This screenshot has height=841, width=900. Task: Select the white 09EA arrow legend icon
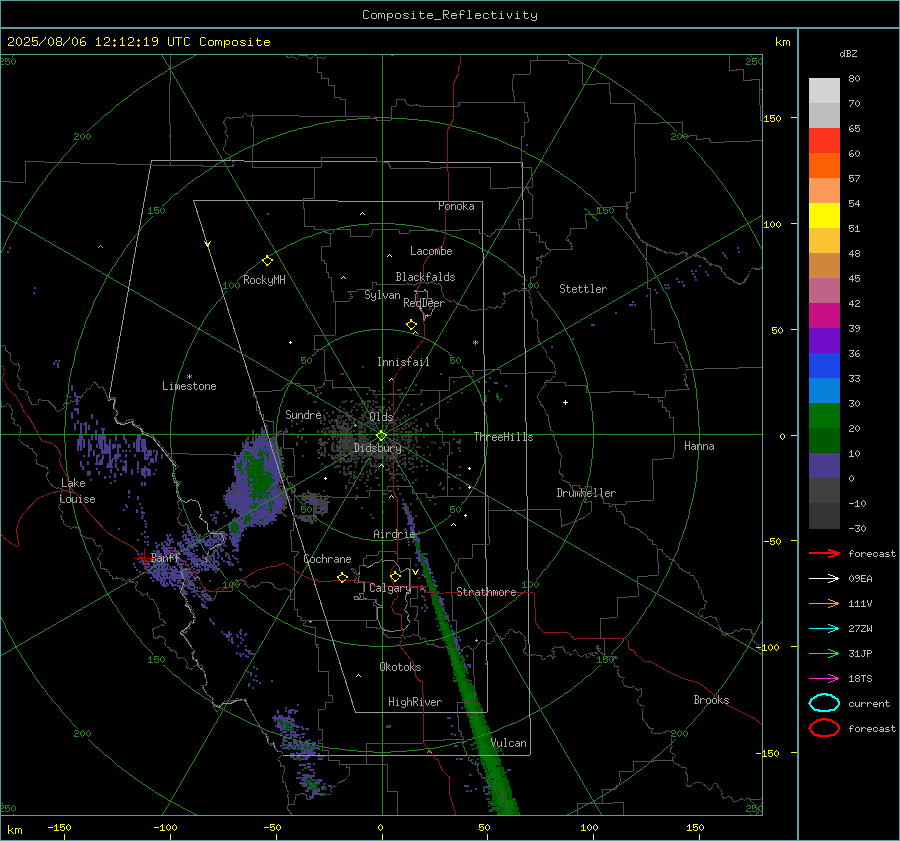coord(824,578)
